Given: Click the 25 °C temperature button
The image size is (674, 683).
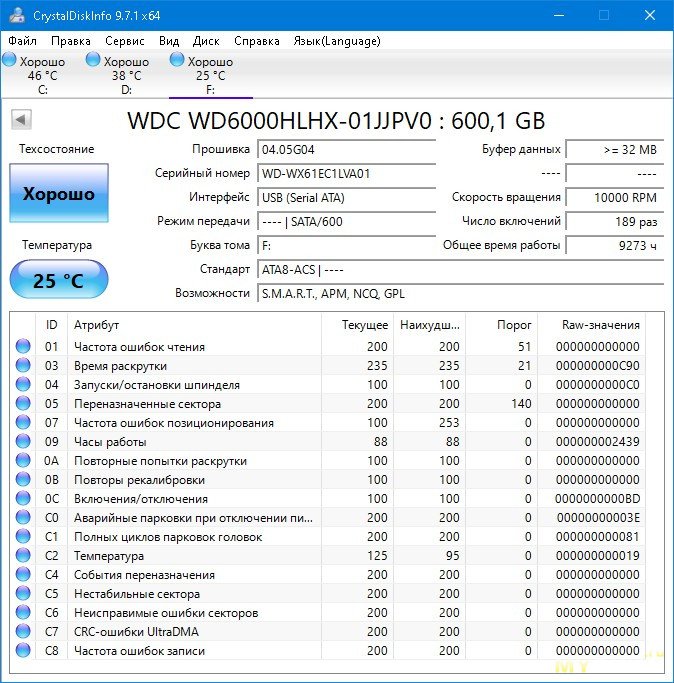Looking at the screenshot, I should (x=58, y=280).
